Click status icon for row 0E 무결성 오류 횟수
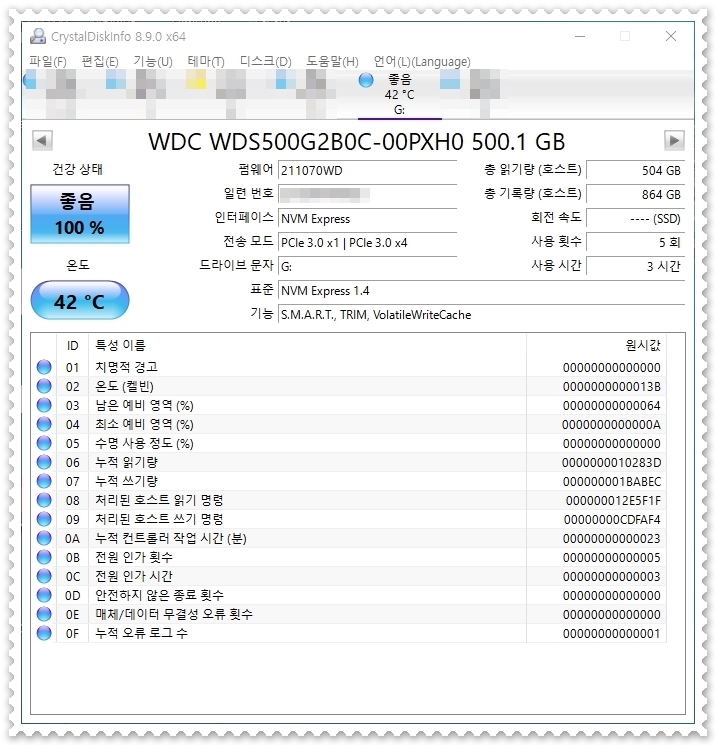 (44, 614)
